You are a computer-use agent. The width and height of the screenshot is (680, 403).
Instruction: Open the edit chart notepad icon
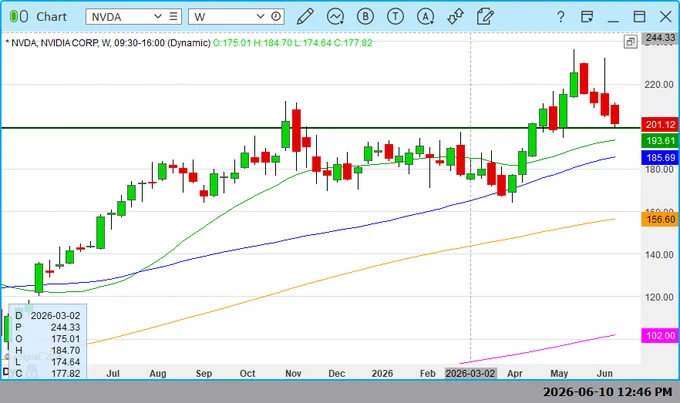tap(485, 17)
